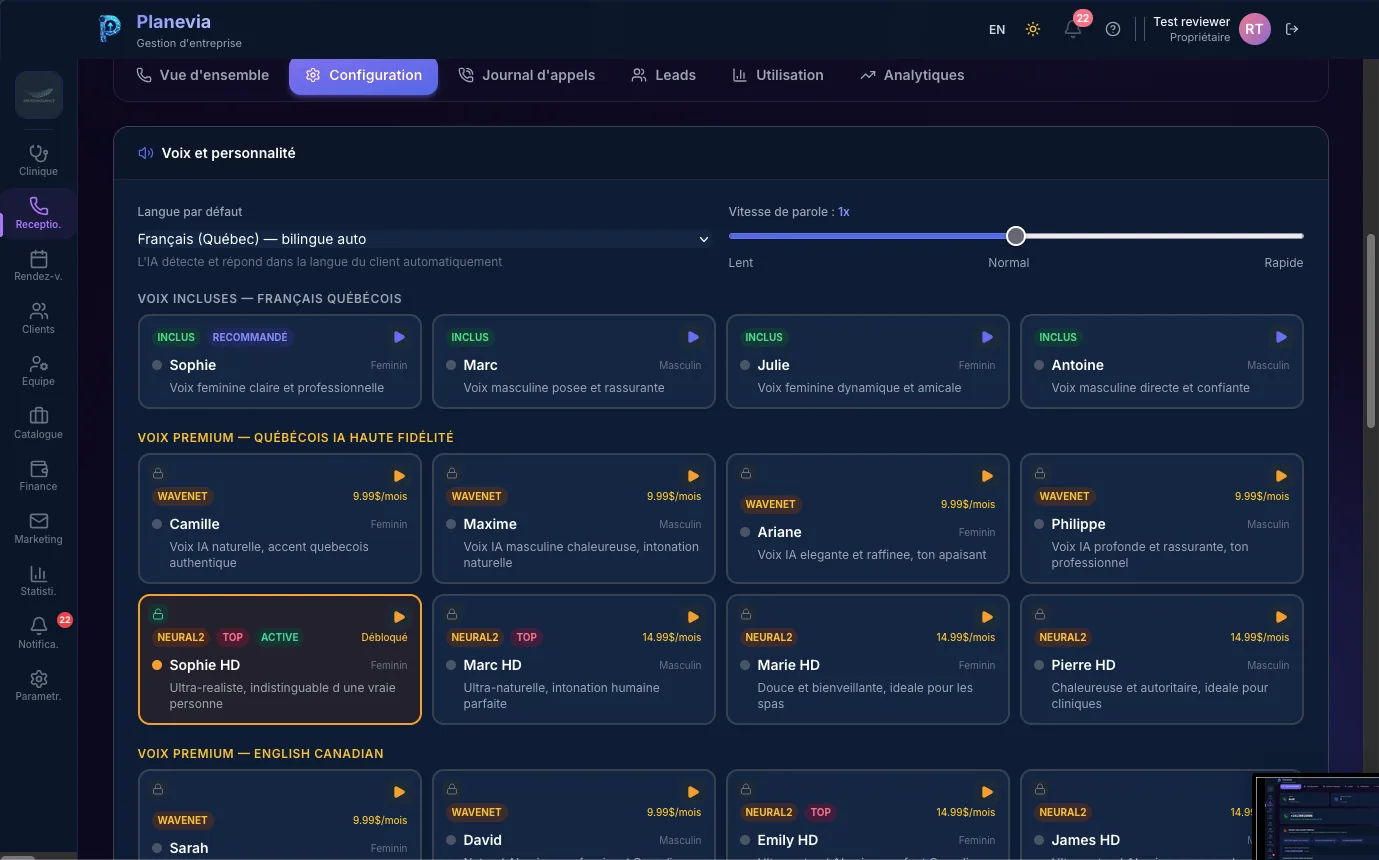Select the Configuration tab

pos(364,75)
